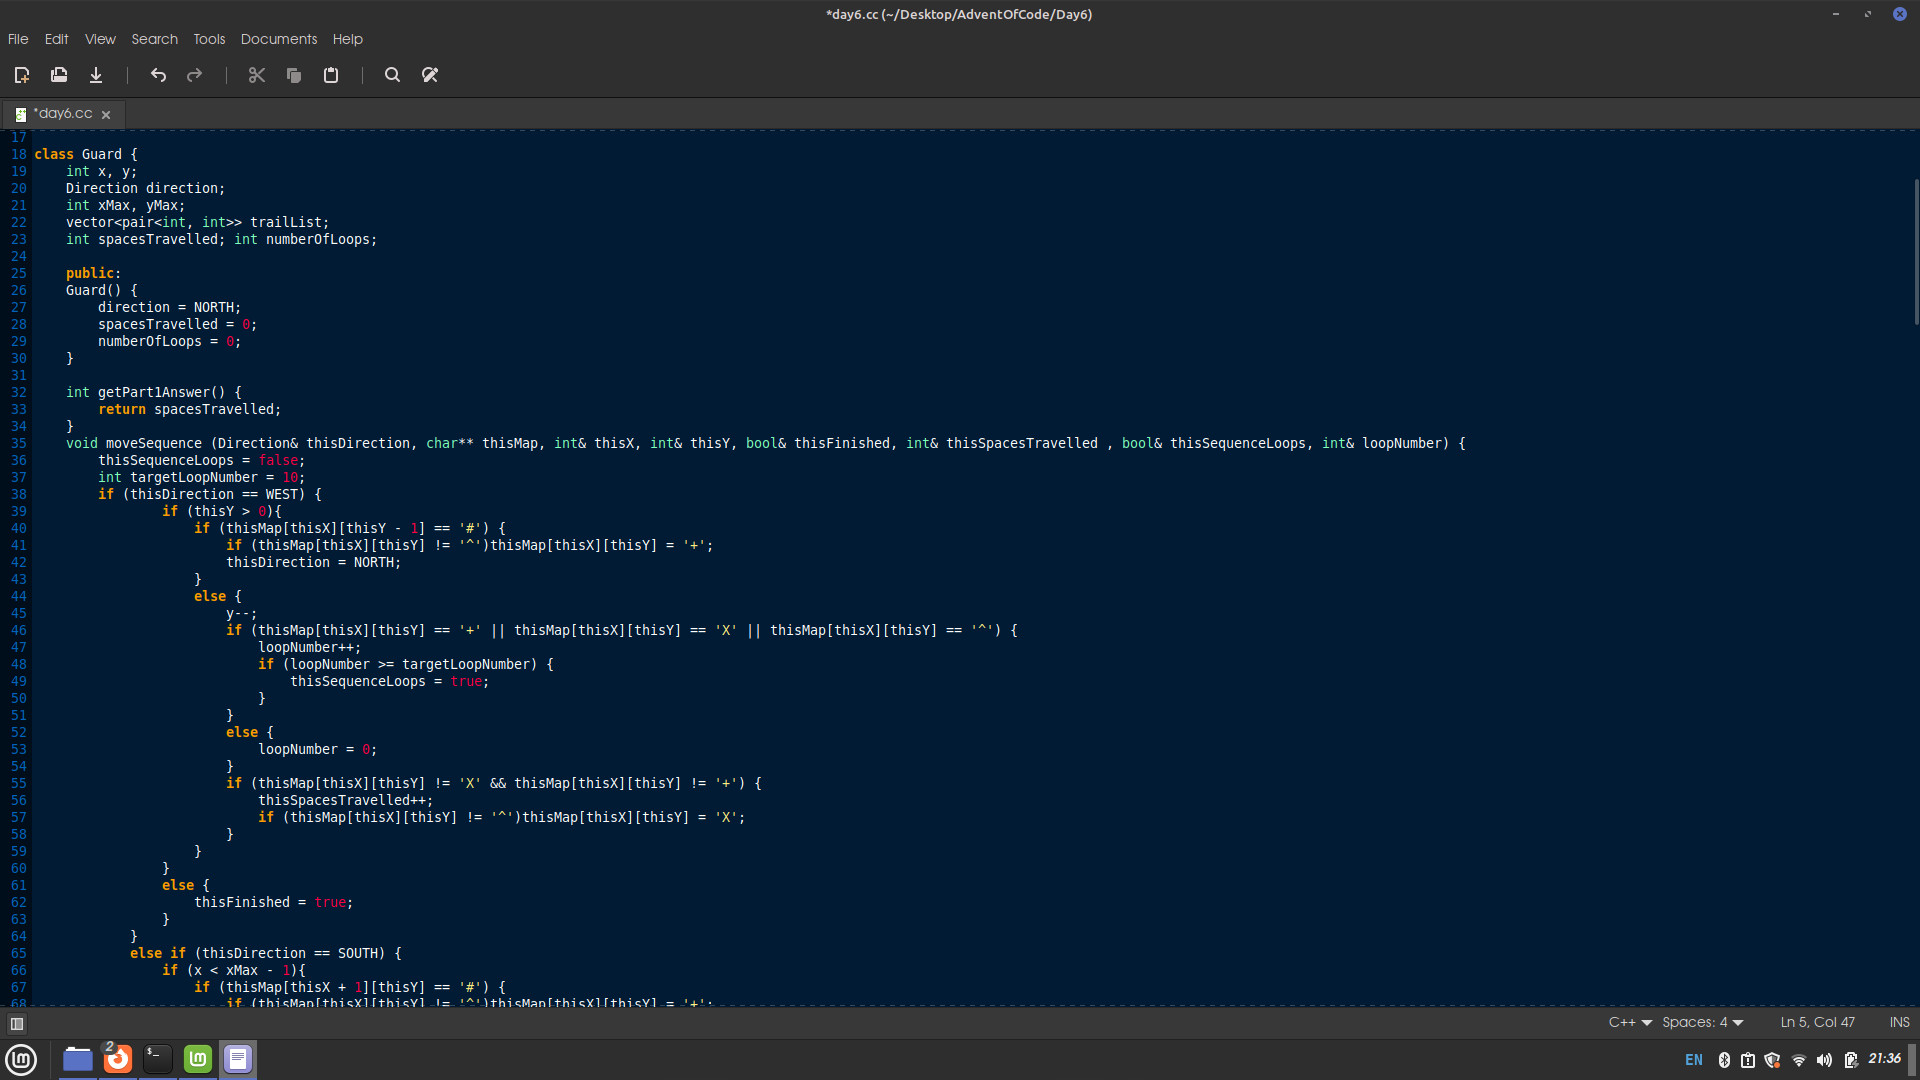The height and width of the screenshot is (1080, 1920).
Task: Open the EN keyboard layout indicator
Action: tap(1694, 1060)
